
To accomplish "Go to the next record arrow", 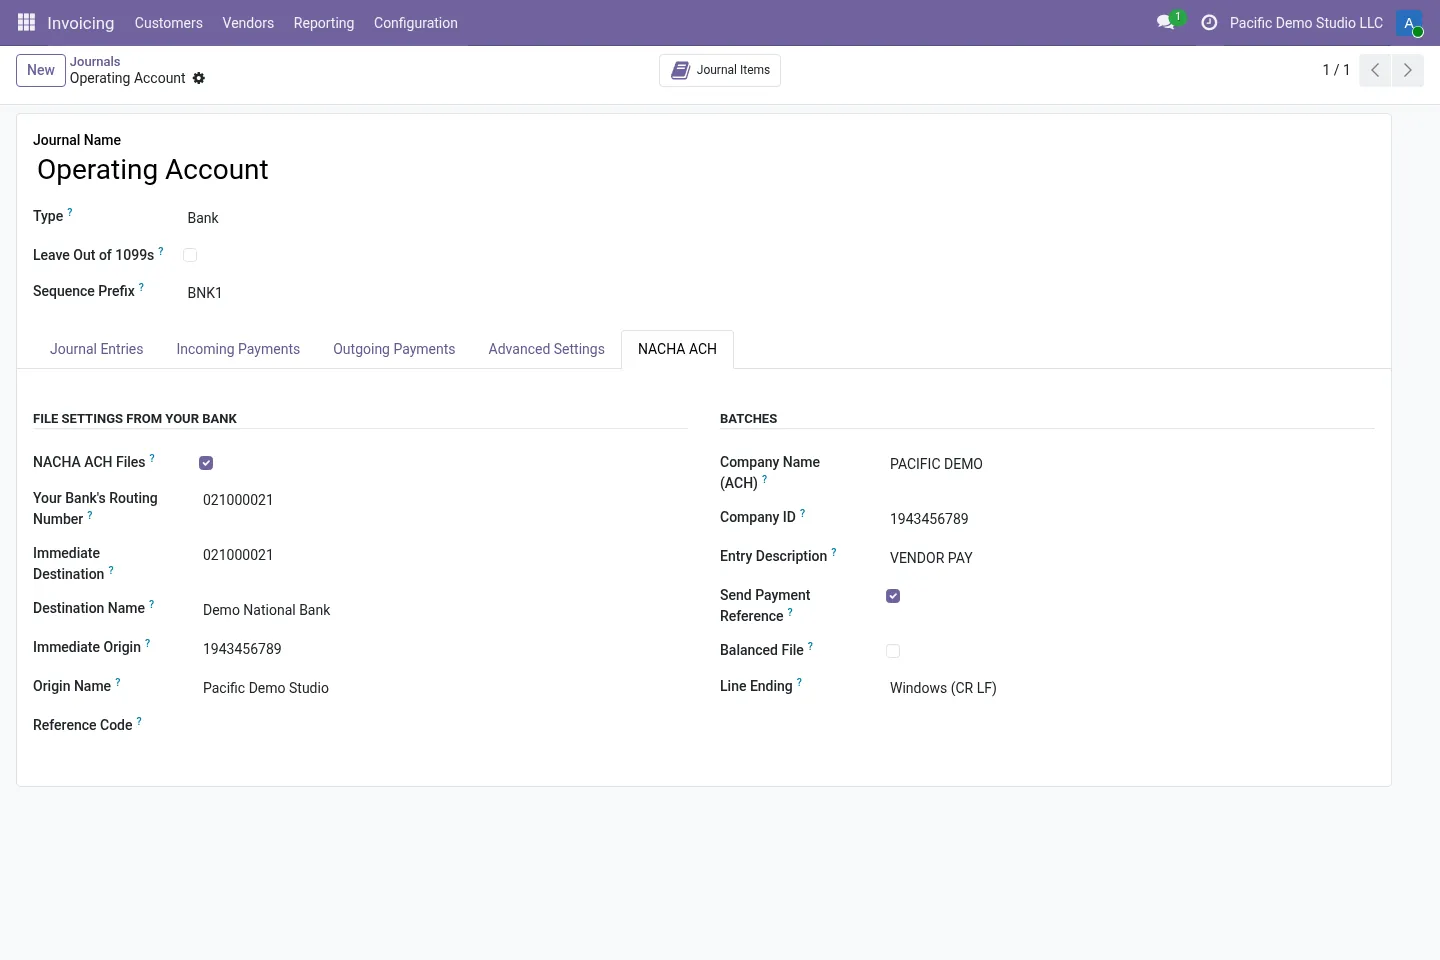I will click(1407, 70).
